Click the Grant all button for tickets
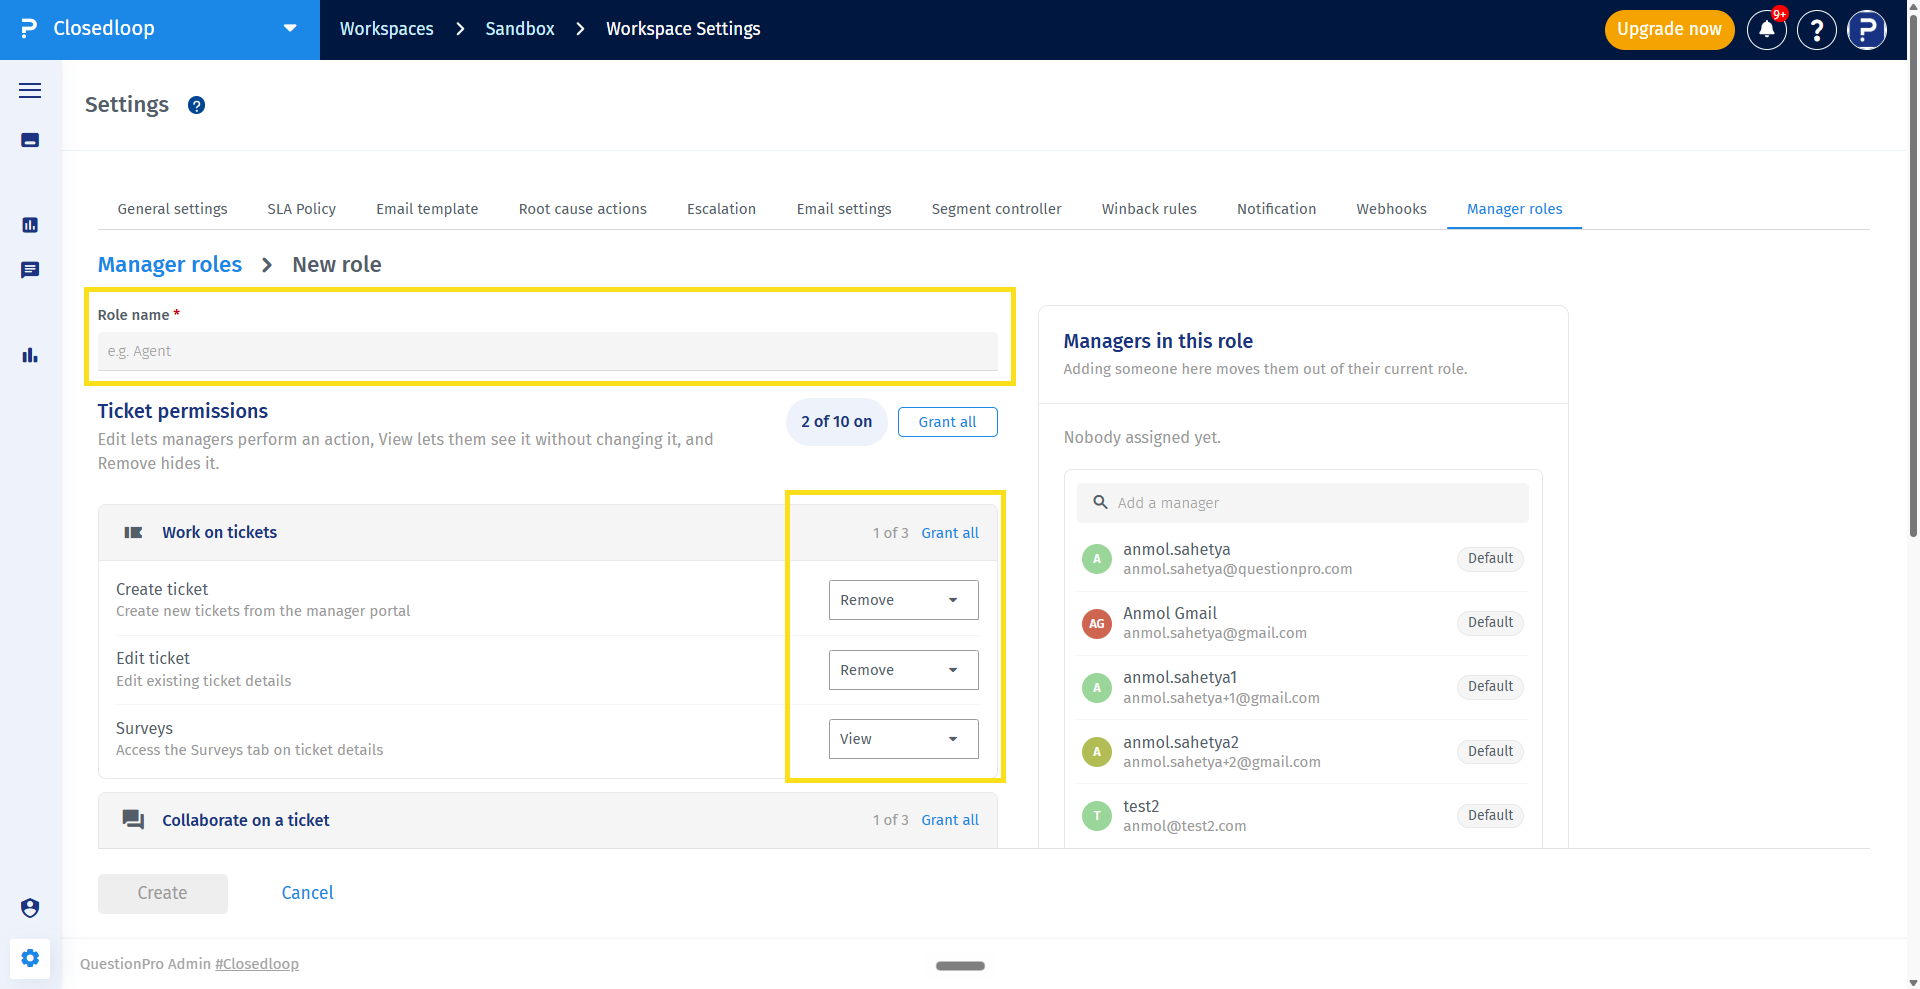1920x989 pixels. pos(947,422)
